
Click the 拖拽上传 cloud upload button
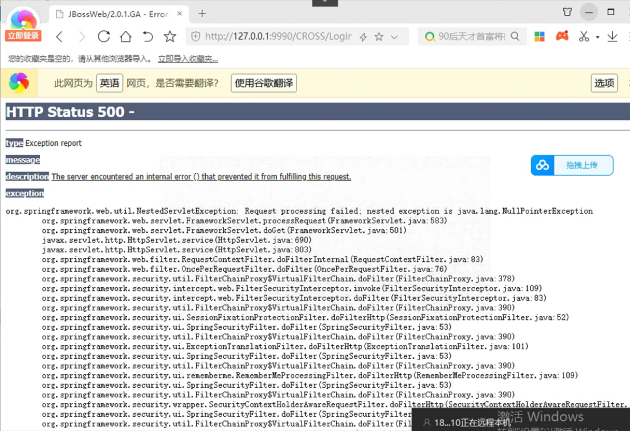pyautogui.click(x=572, y=165)
